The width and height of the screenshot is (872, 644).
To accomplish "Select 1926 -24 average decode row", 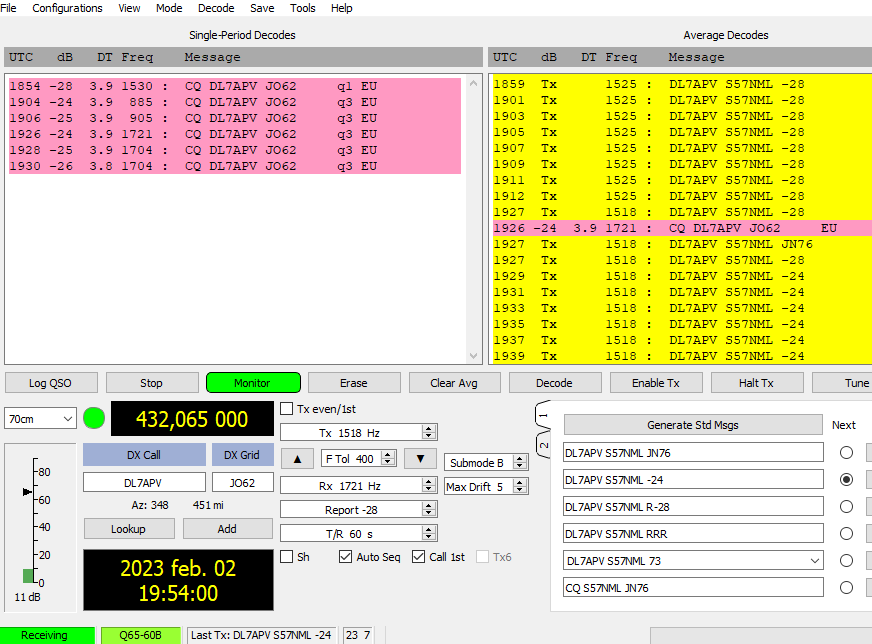I will (682, 228).
